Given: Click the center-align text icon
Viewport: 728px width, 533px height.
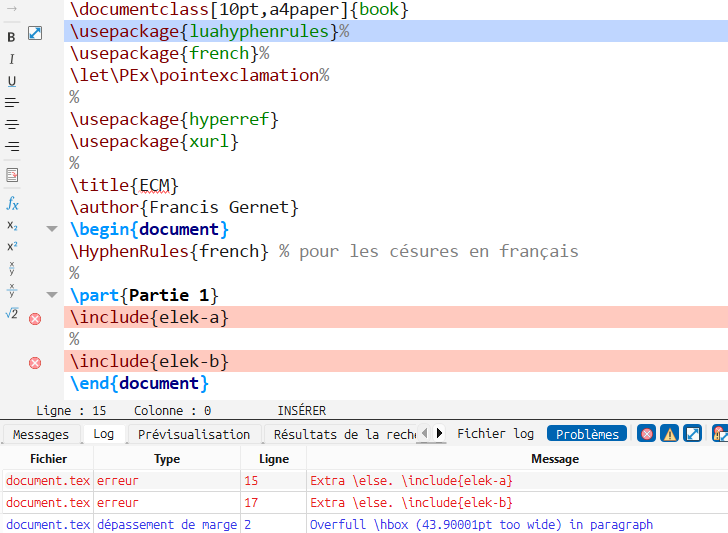Looking at the screenshot, I should pyautogui.click(x=12, y=124).
